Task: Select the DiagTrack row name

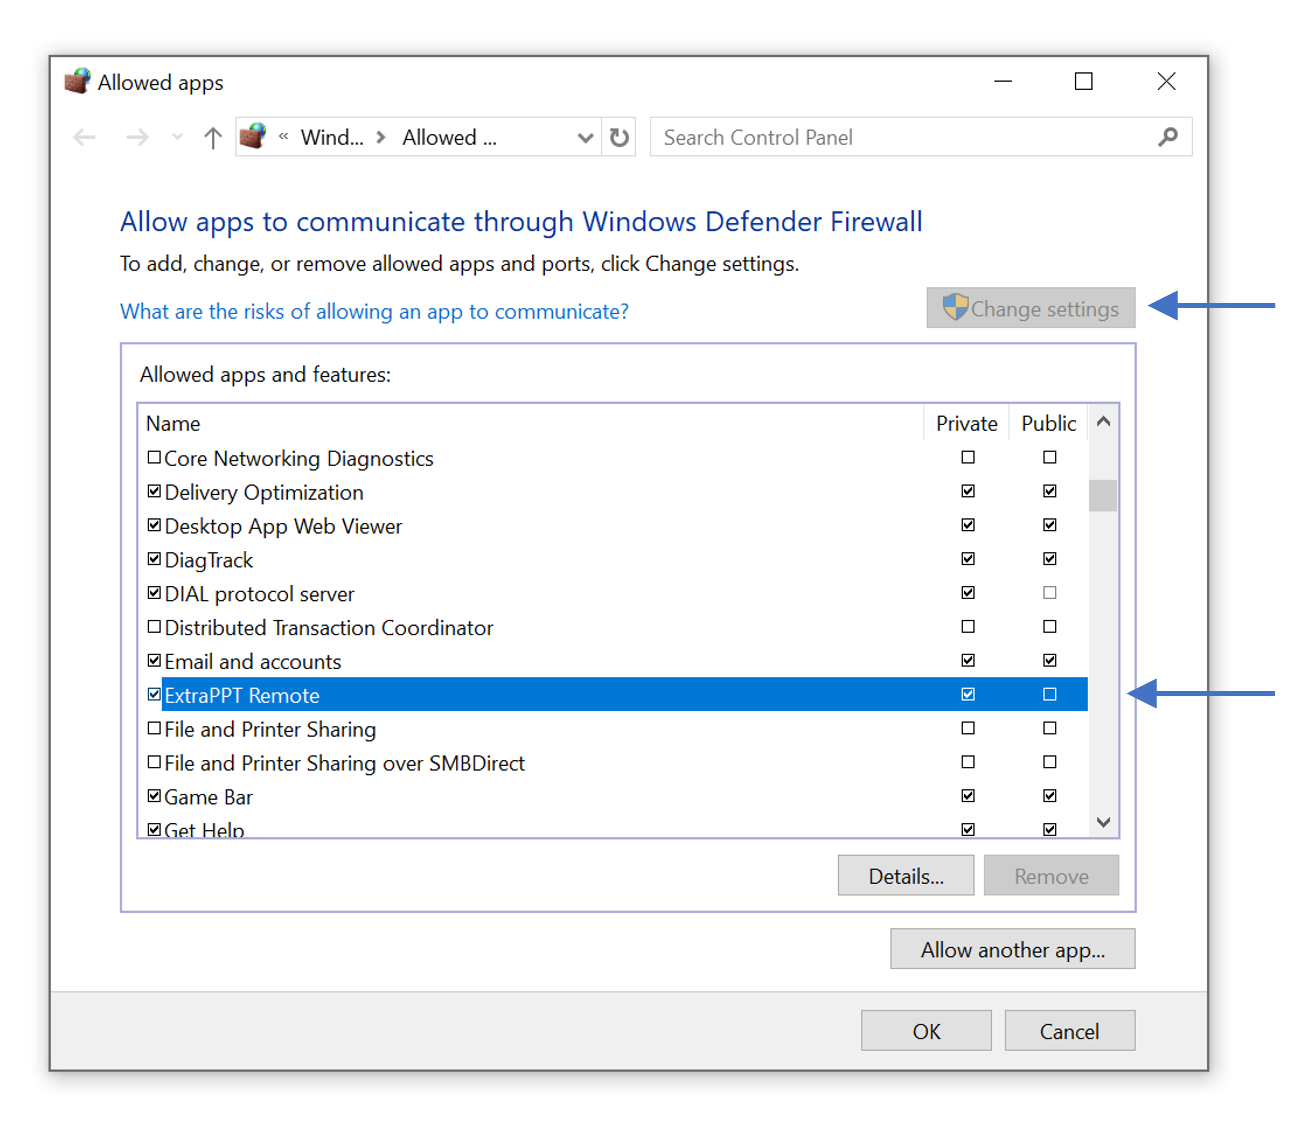Action: point(208,560)
